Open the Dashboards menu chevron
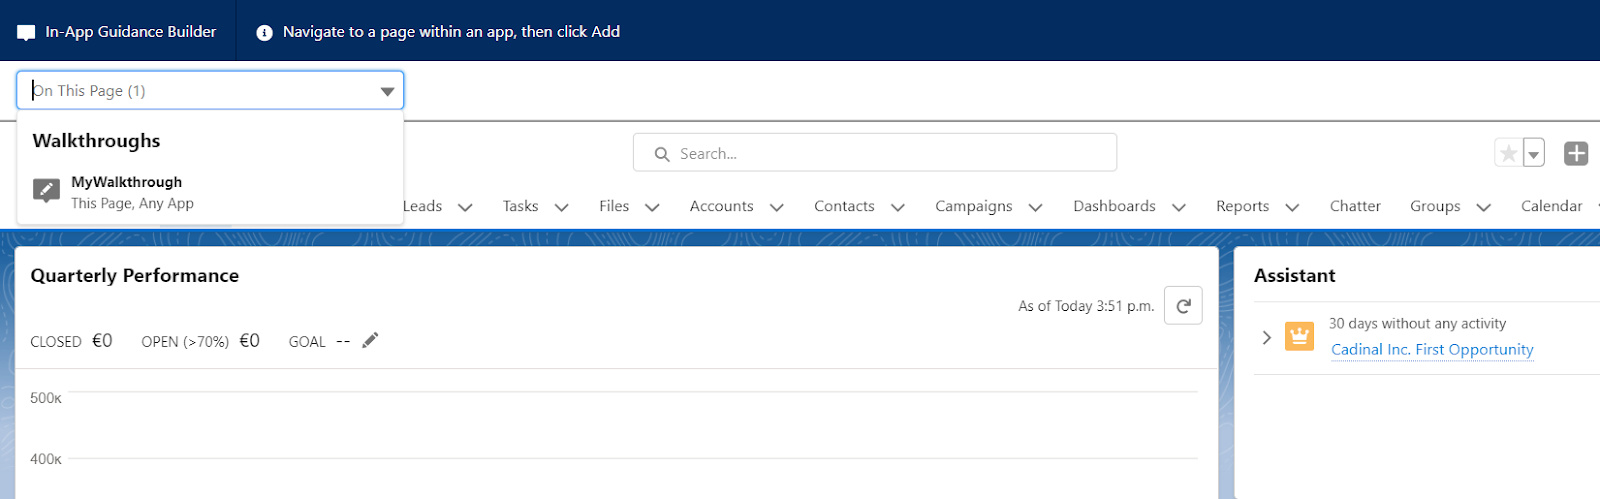This screenshot has height=499, width=1600. (1179, 207)
